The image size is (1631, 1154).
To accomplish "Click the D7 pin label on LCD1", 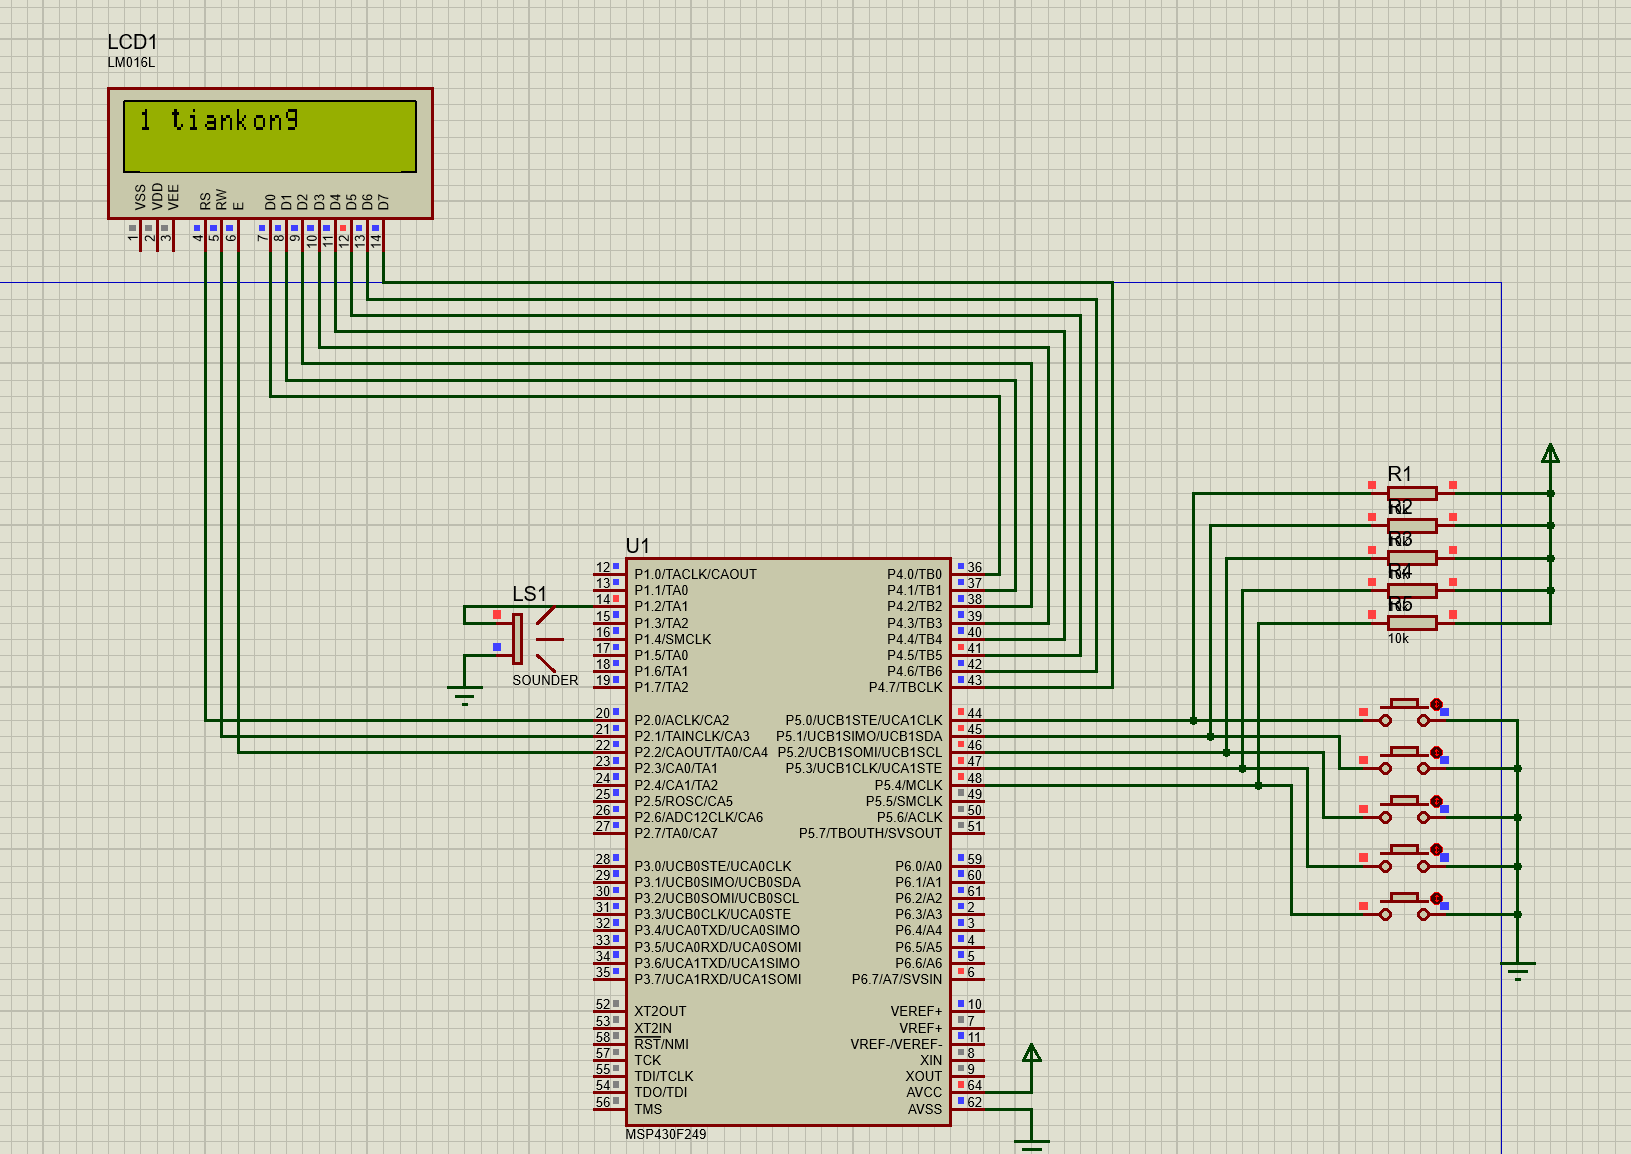I will pos(383,201).
